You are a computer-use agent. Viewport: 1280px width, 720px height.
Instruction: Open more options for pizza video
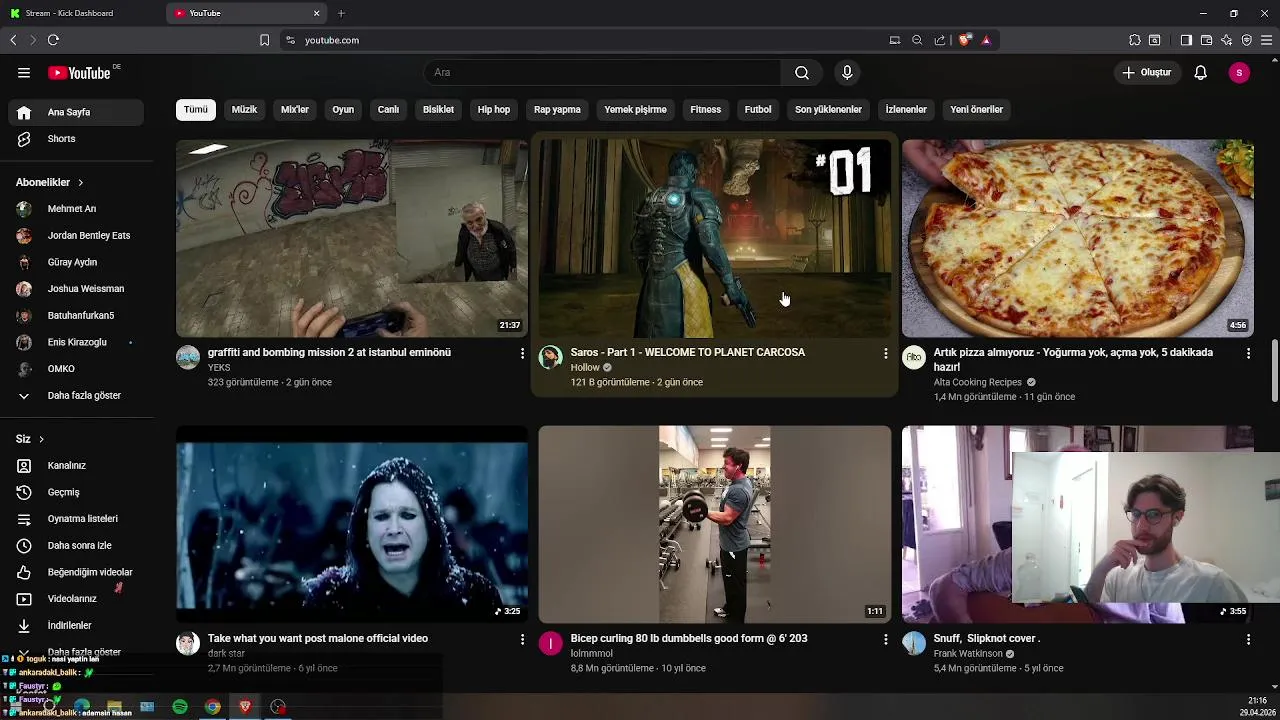1248,353
